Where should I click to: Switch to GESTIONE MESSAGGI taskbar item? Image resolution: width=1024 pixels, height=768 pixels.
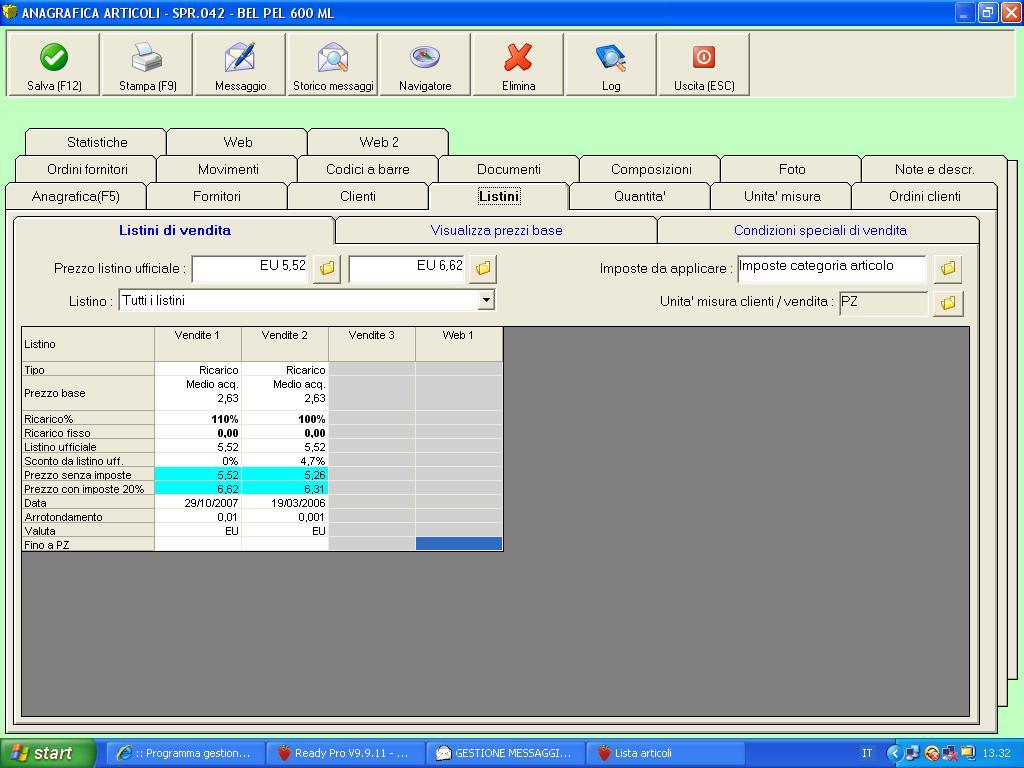tap(506, 753)
